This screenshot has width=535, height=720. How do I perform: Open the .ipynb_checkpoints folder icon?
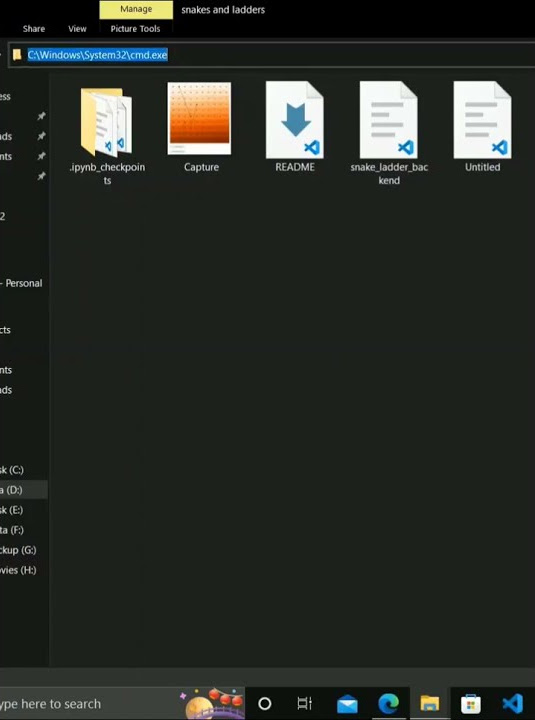(107, 122)
